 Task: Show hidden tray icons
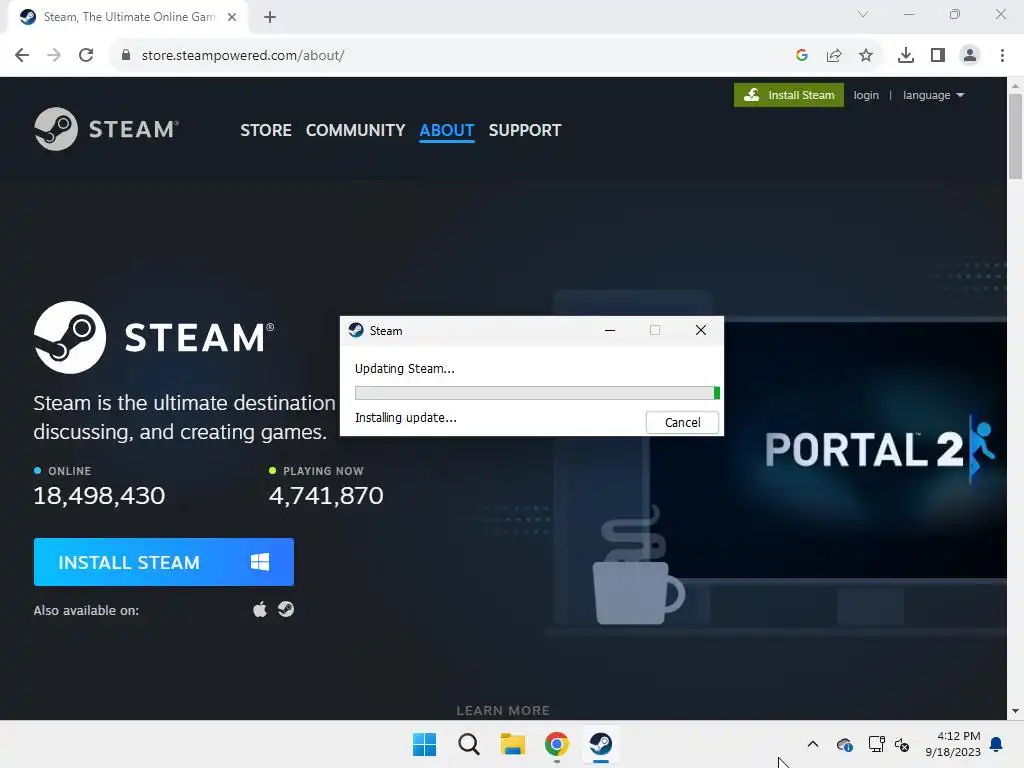click(x=812, y=744)
